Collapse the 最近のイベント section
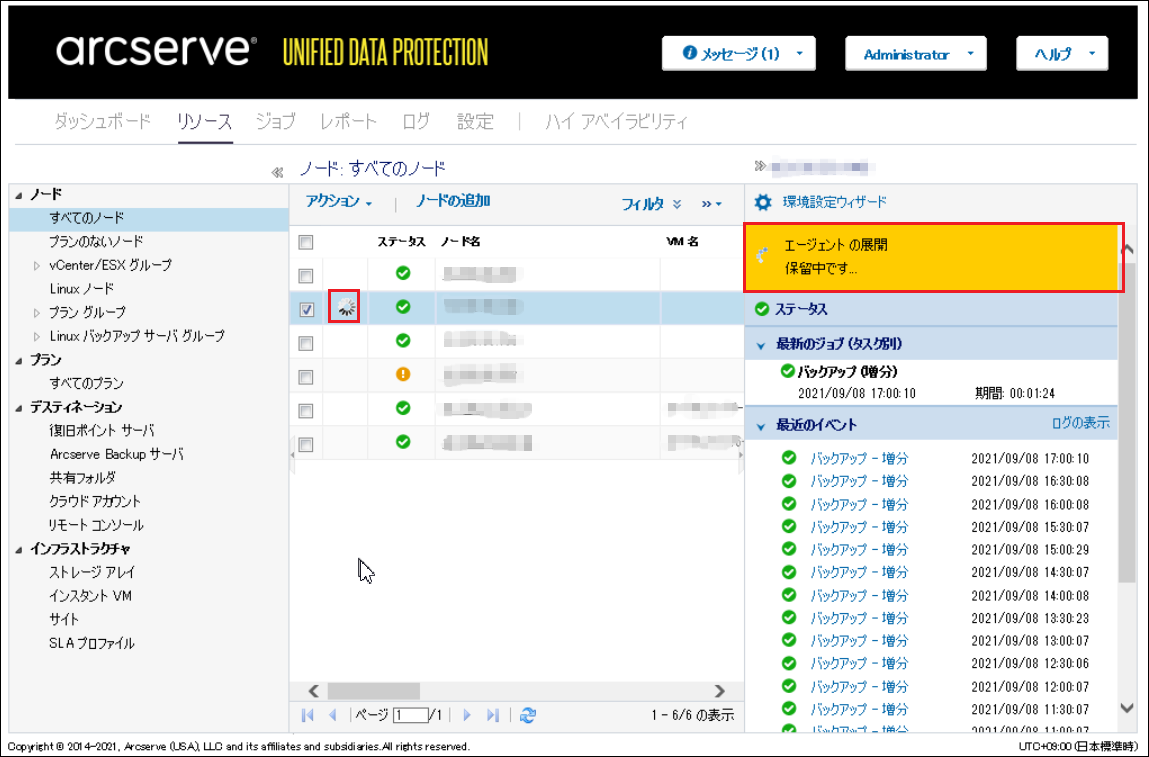This screenshot has width=1149, height=757. point(761,426)
